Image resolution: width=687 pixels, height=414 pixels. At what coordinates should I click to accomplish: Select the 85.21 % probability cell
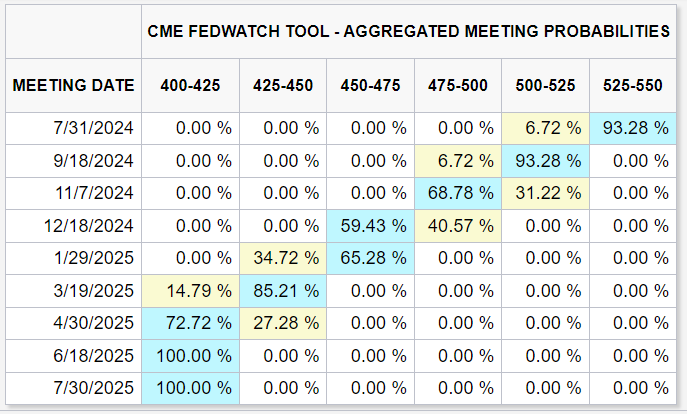click(x=282, y=291)
